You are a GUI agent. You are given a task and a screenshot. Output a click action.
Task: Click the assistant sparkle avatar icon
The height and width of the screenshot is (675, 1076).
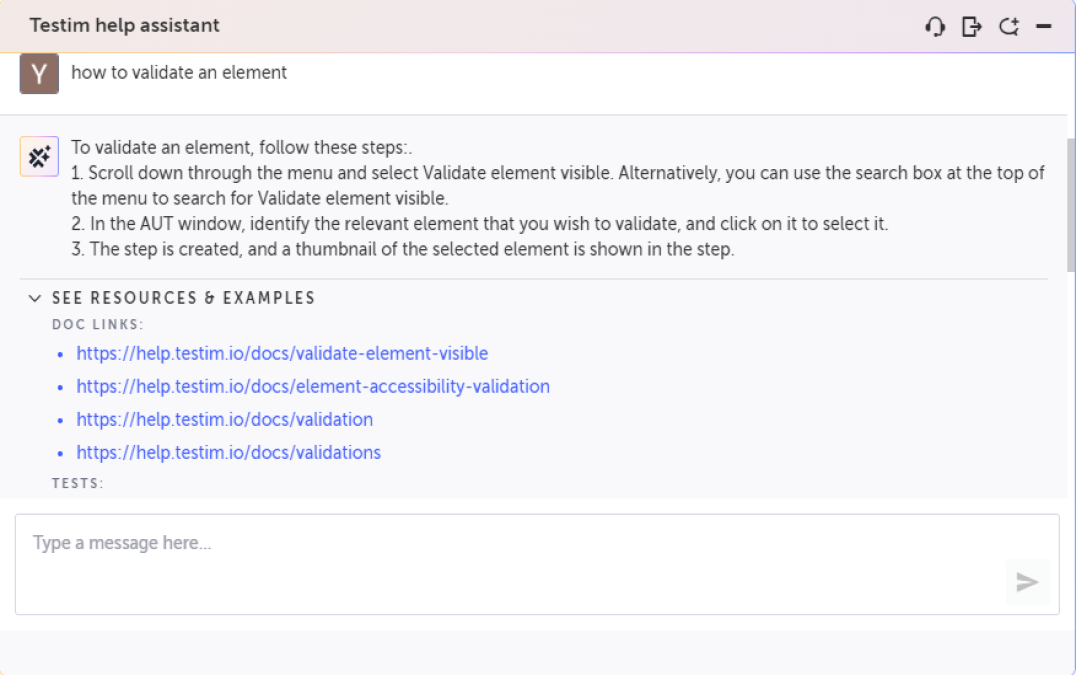39,157
